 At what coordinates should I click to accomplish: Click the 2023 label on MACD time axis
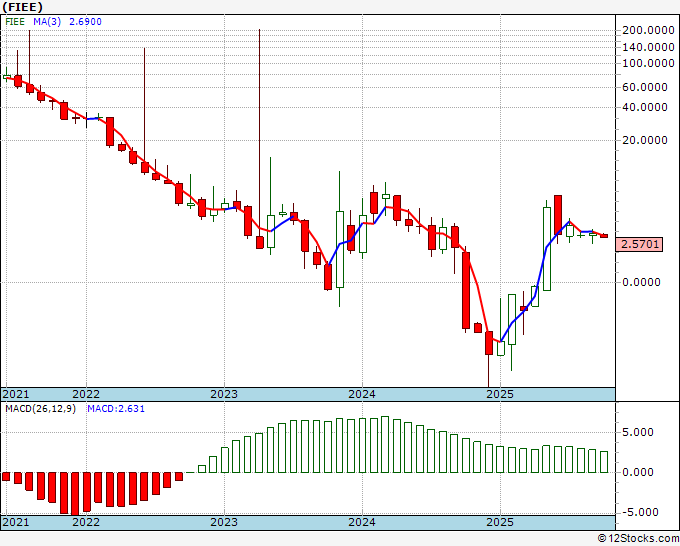pyautogui.click(x=224, y=522)
